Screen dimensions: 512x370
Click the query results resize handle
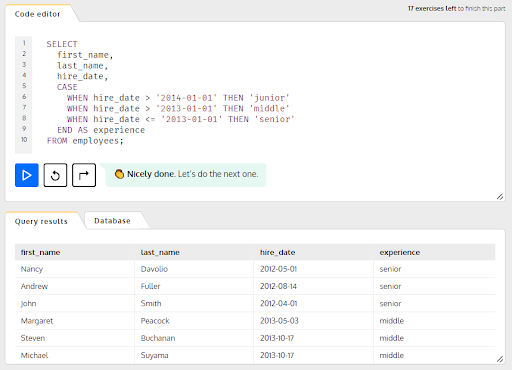coord(500,359)
